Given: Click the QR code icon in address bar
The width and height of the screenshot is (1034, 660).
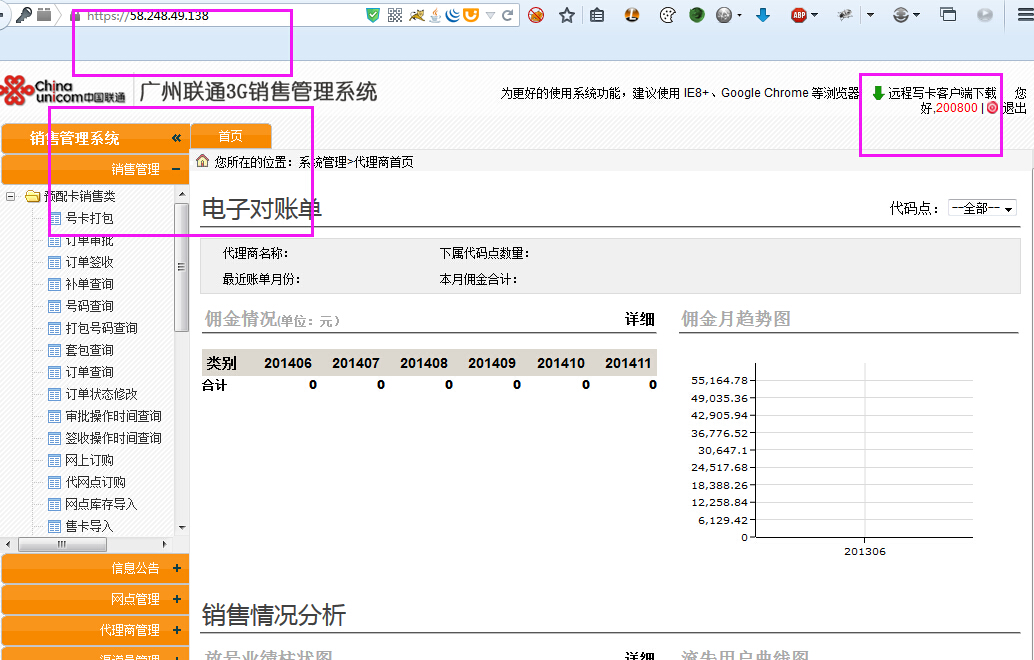Looking at the screenshot, I should pos(395,15).
